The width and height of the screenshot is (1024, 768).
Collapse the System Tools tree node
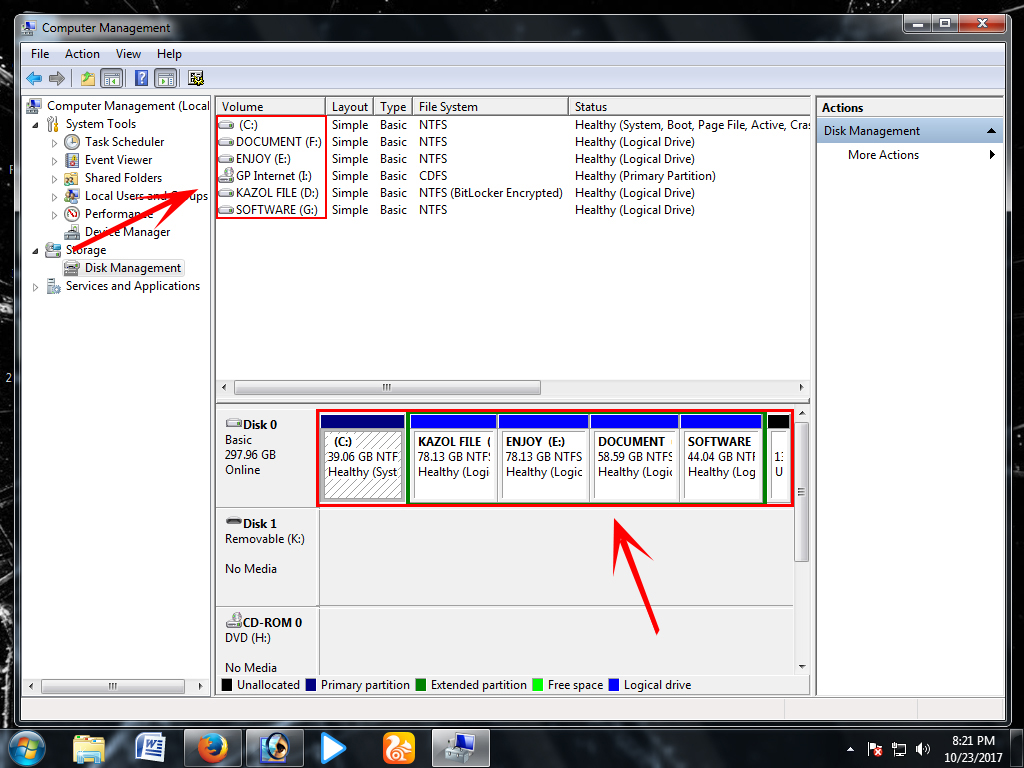(35, 125)
